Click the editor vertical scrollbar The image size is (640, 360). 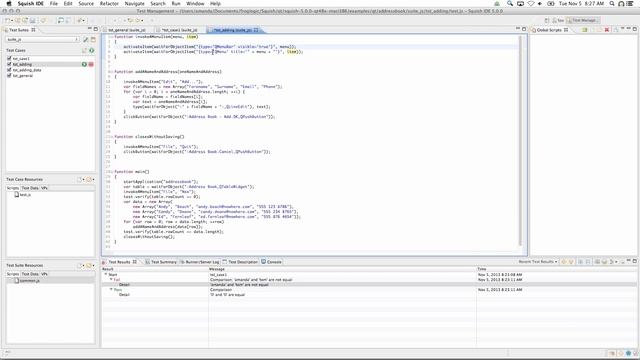520,141
